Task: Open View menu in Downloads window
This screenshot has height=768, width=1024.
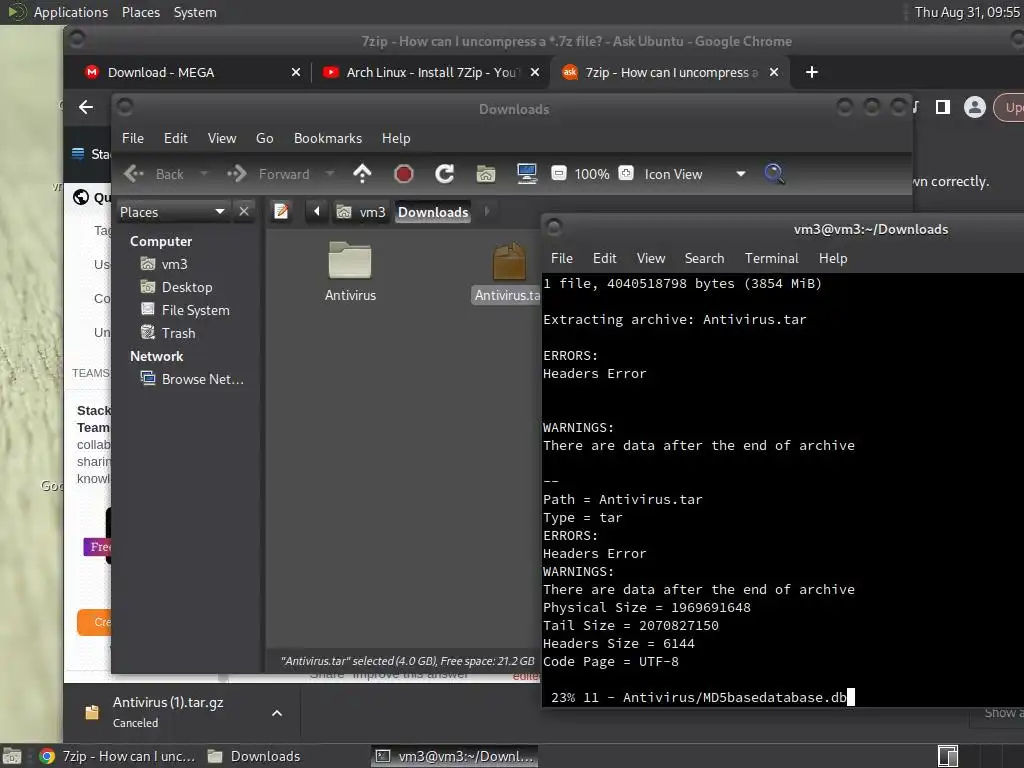Action: tap(222, 138)
